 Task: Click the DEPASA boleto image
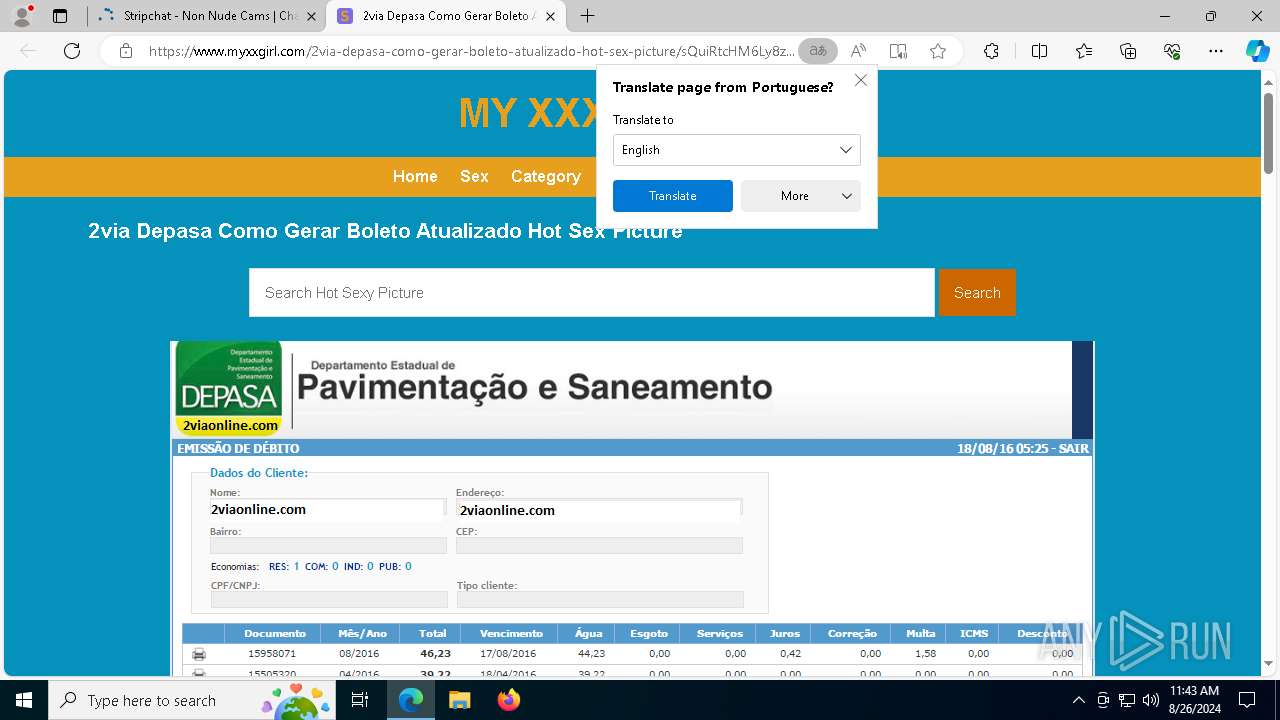(x=632, y=509)
